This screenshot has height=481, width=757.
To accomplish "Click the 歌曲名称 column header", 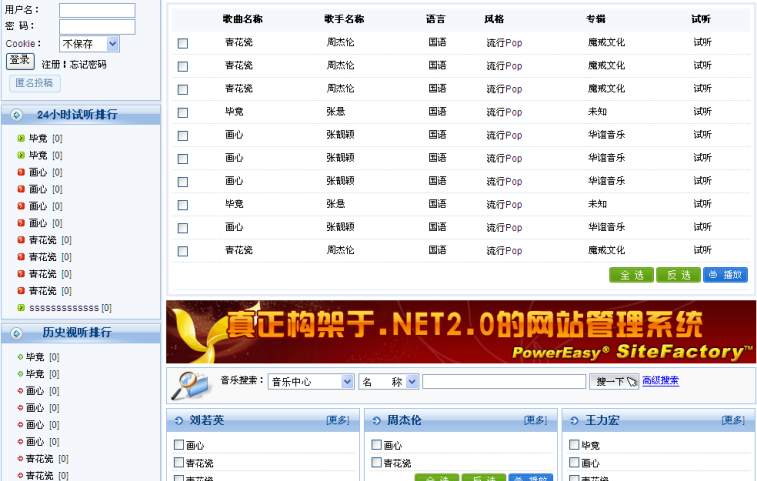I will coord(243,19).
